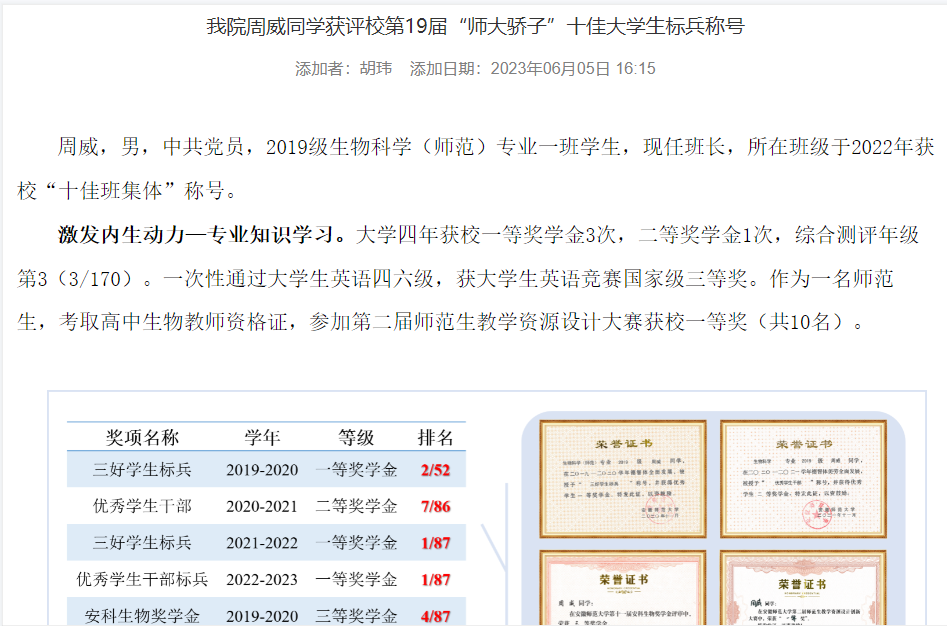This screenshot has height=626, width=947.
Task: Click the 等级 table column header
Action: 355,438
